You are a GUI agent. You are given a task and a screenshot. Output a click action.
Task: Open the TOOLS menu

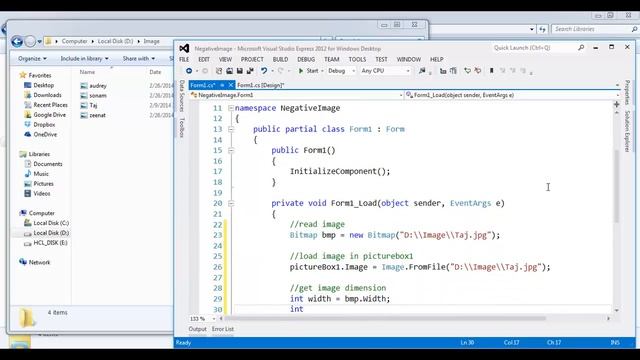[357, 59]
